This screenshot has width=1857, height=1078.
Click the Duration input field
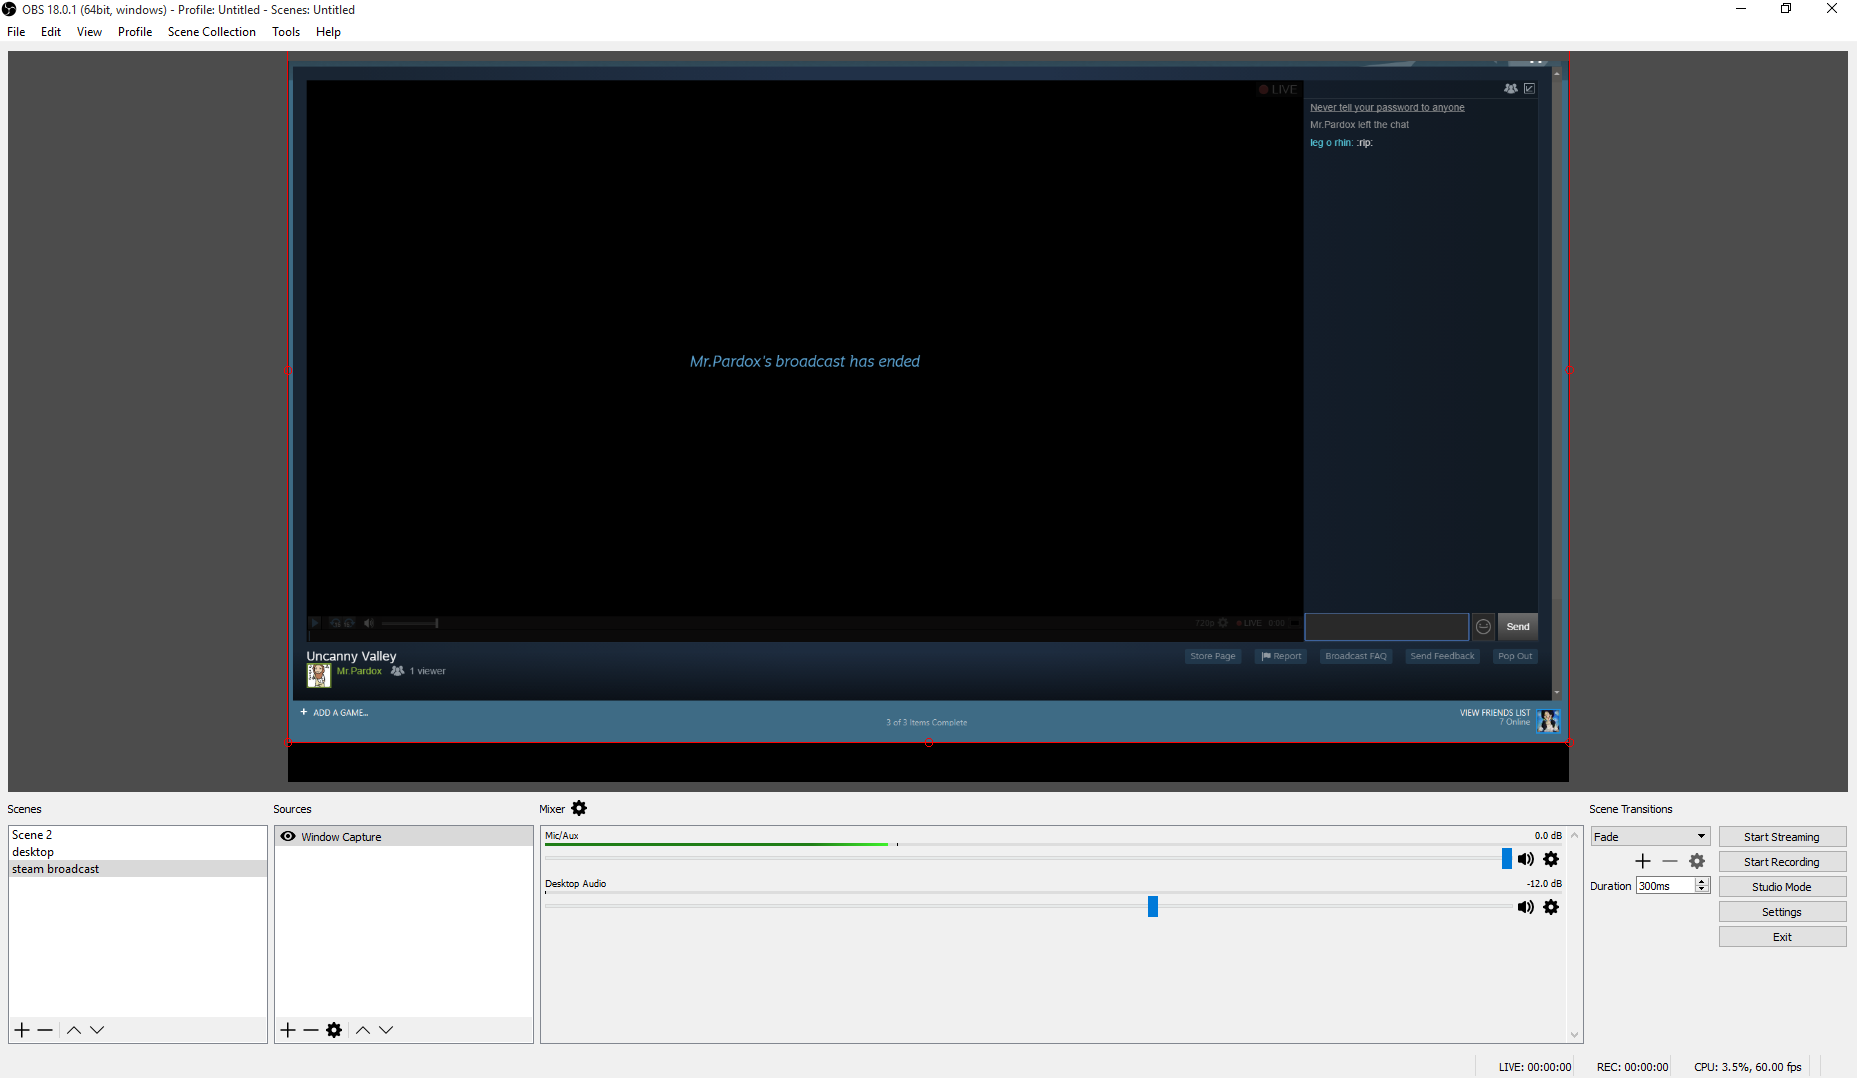pyautogui.click(x=1665, y=886)
